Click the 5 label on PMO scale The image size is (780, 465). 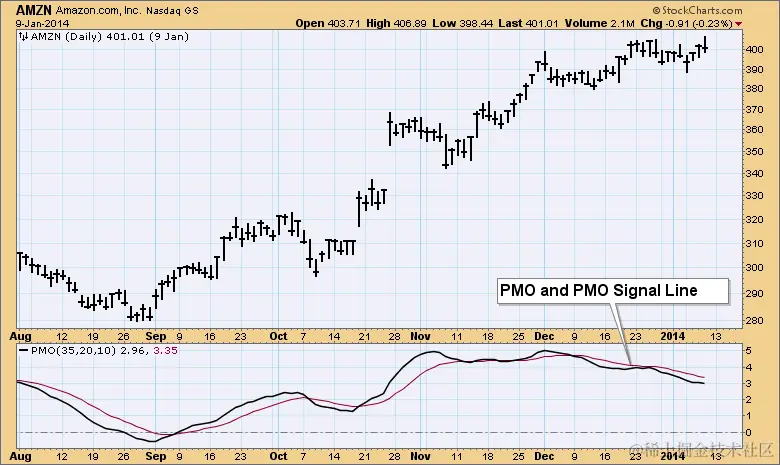point(748,351)
